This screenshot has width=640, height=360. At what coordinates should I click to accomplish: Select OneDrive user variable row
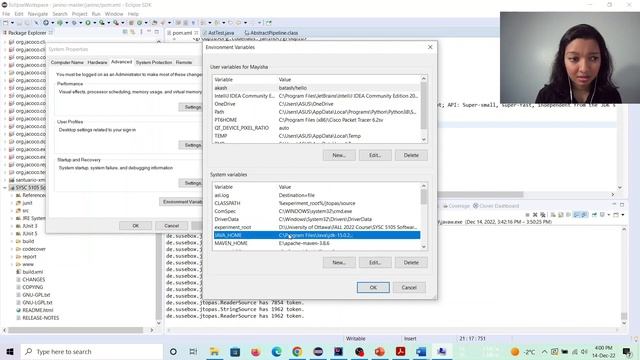coord(317,104)
